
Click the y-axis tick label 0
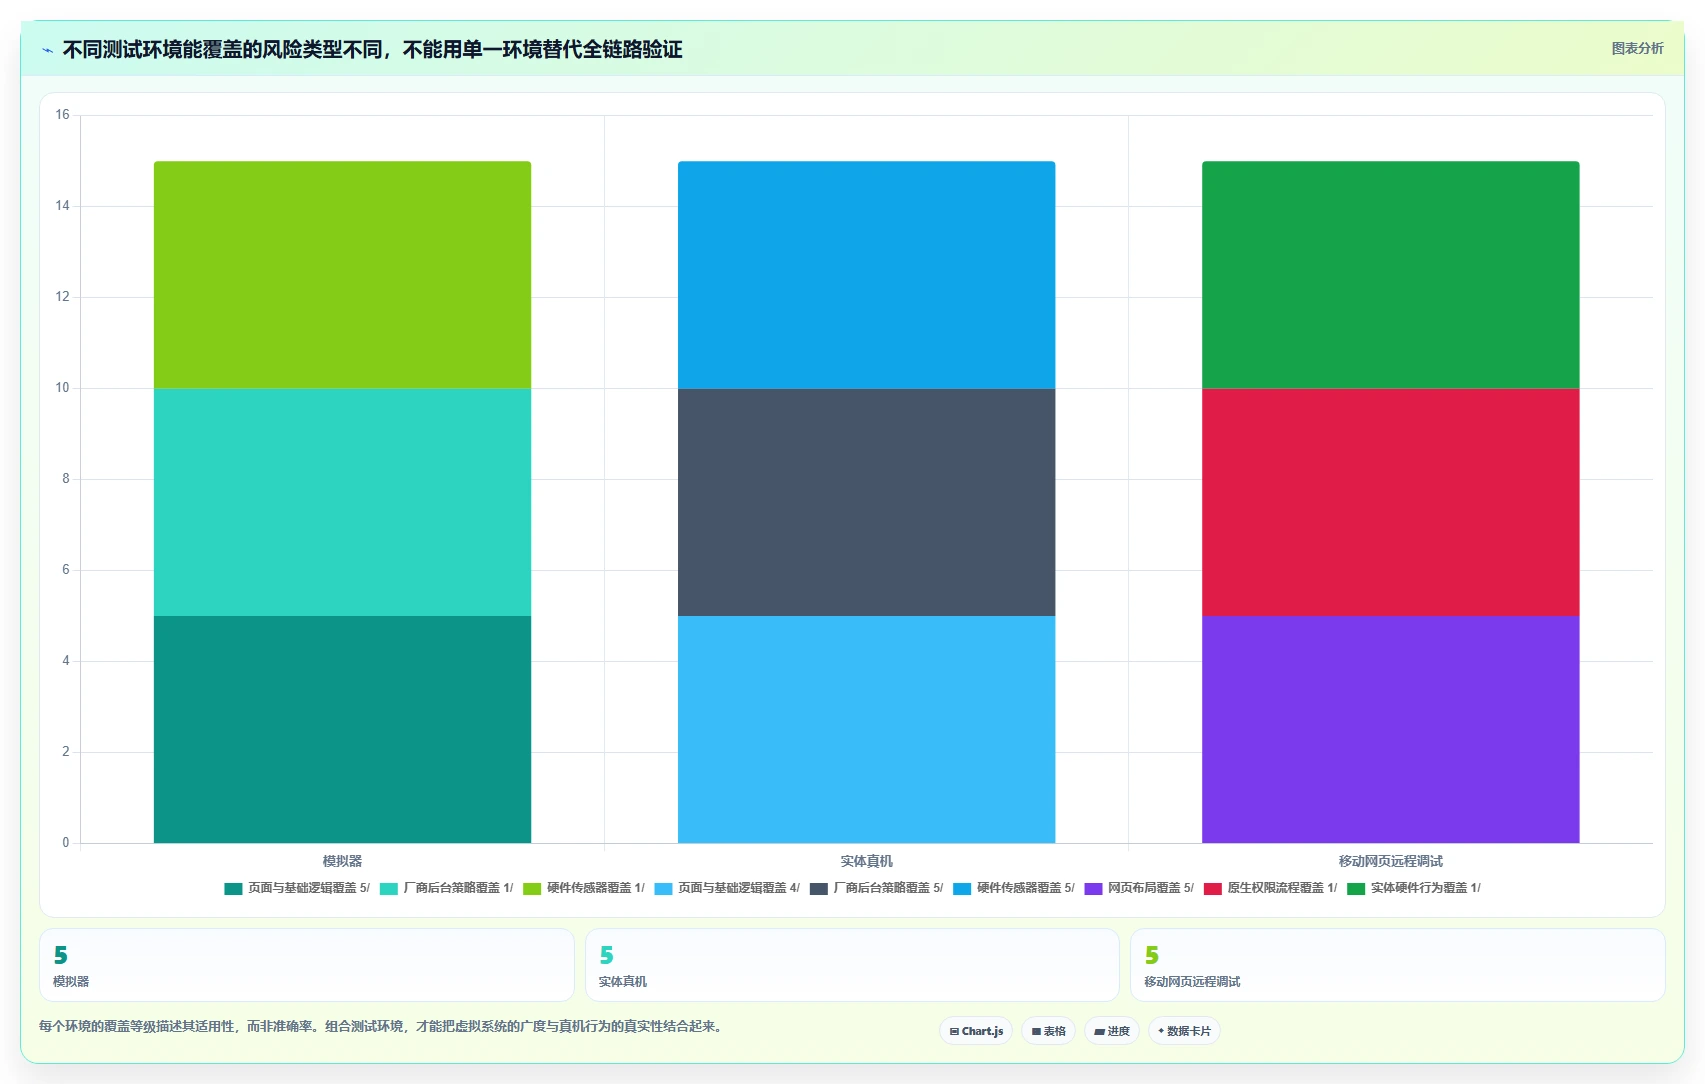point(66,843)
